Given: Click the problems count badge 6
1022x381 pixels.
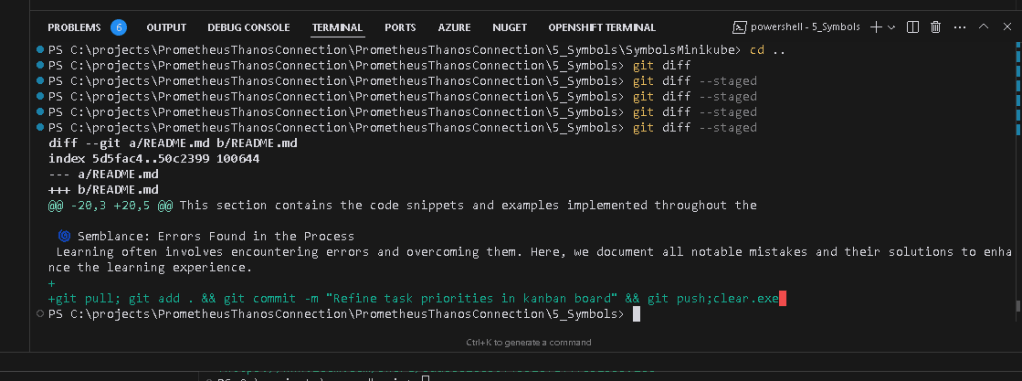Looking at the screenshot, I should pyautogui.click(x=118, y=27).
